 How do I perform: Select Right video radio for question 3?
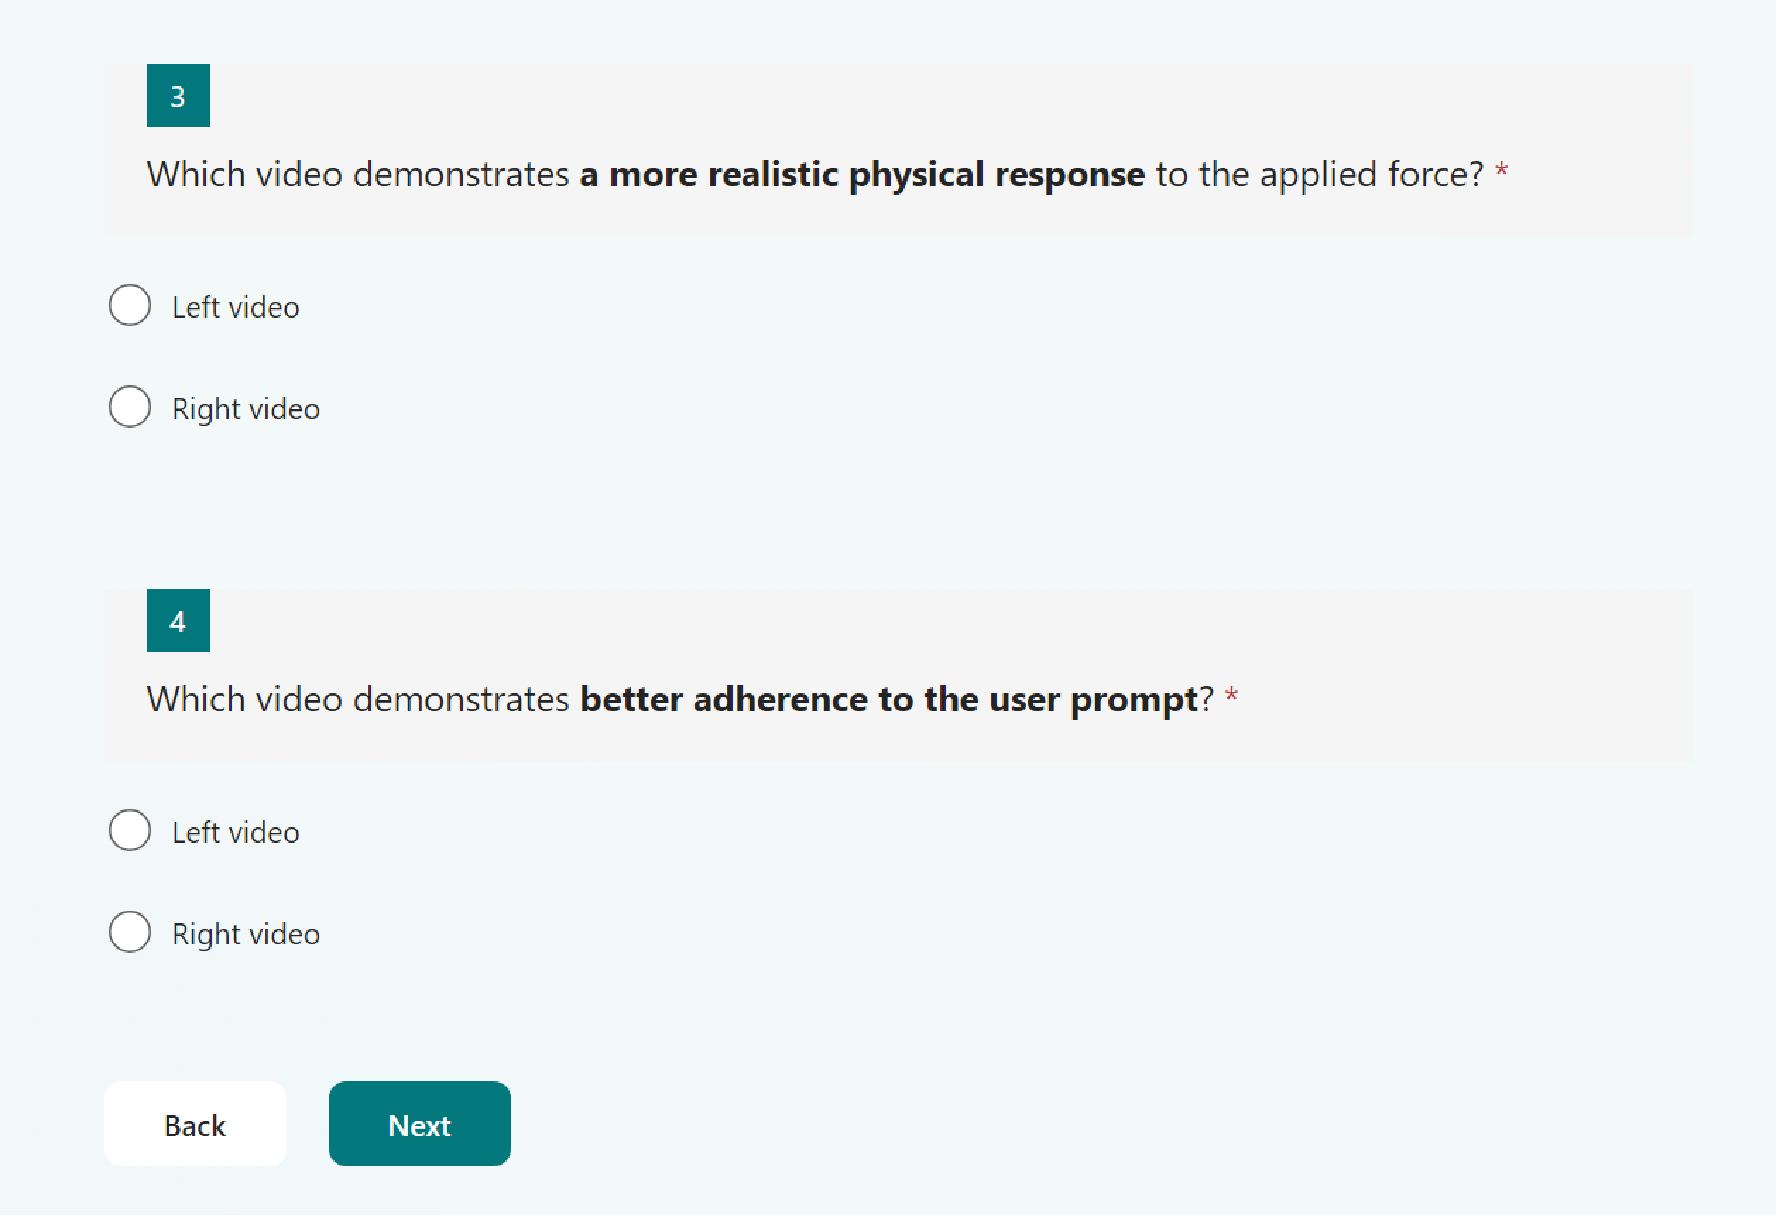pos(130,407)
